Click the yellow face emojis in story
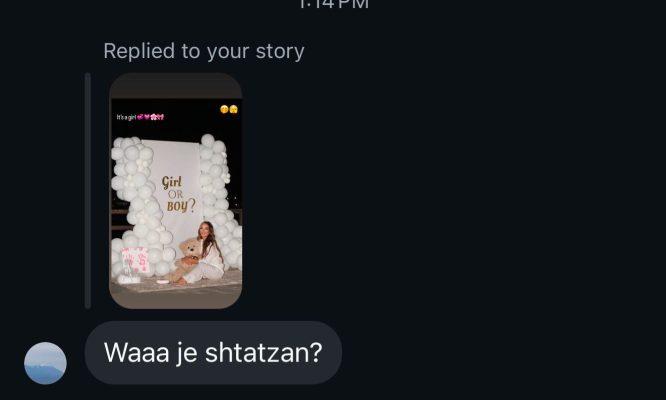This screenshot has width=666, height=400. point(229,110)
